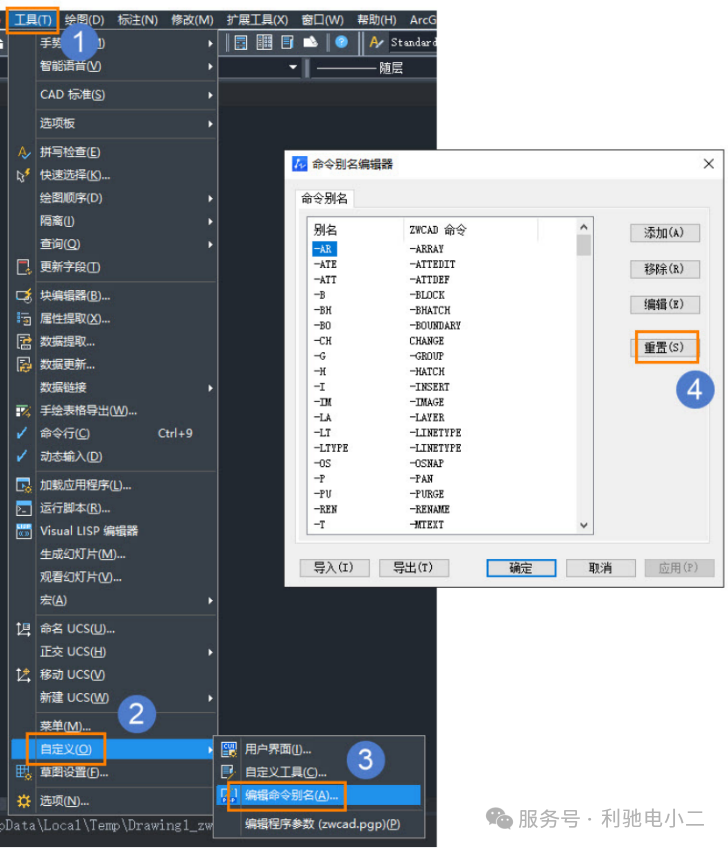Click the data update icon beside 数据更新
This screenshot has width=728, height=848.
pos(23,365)
